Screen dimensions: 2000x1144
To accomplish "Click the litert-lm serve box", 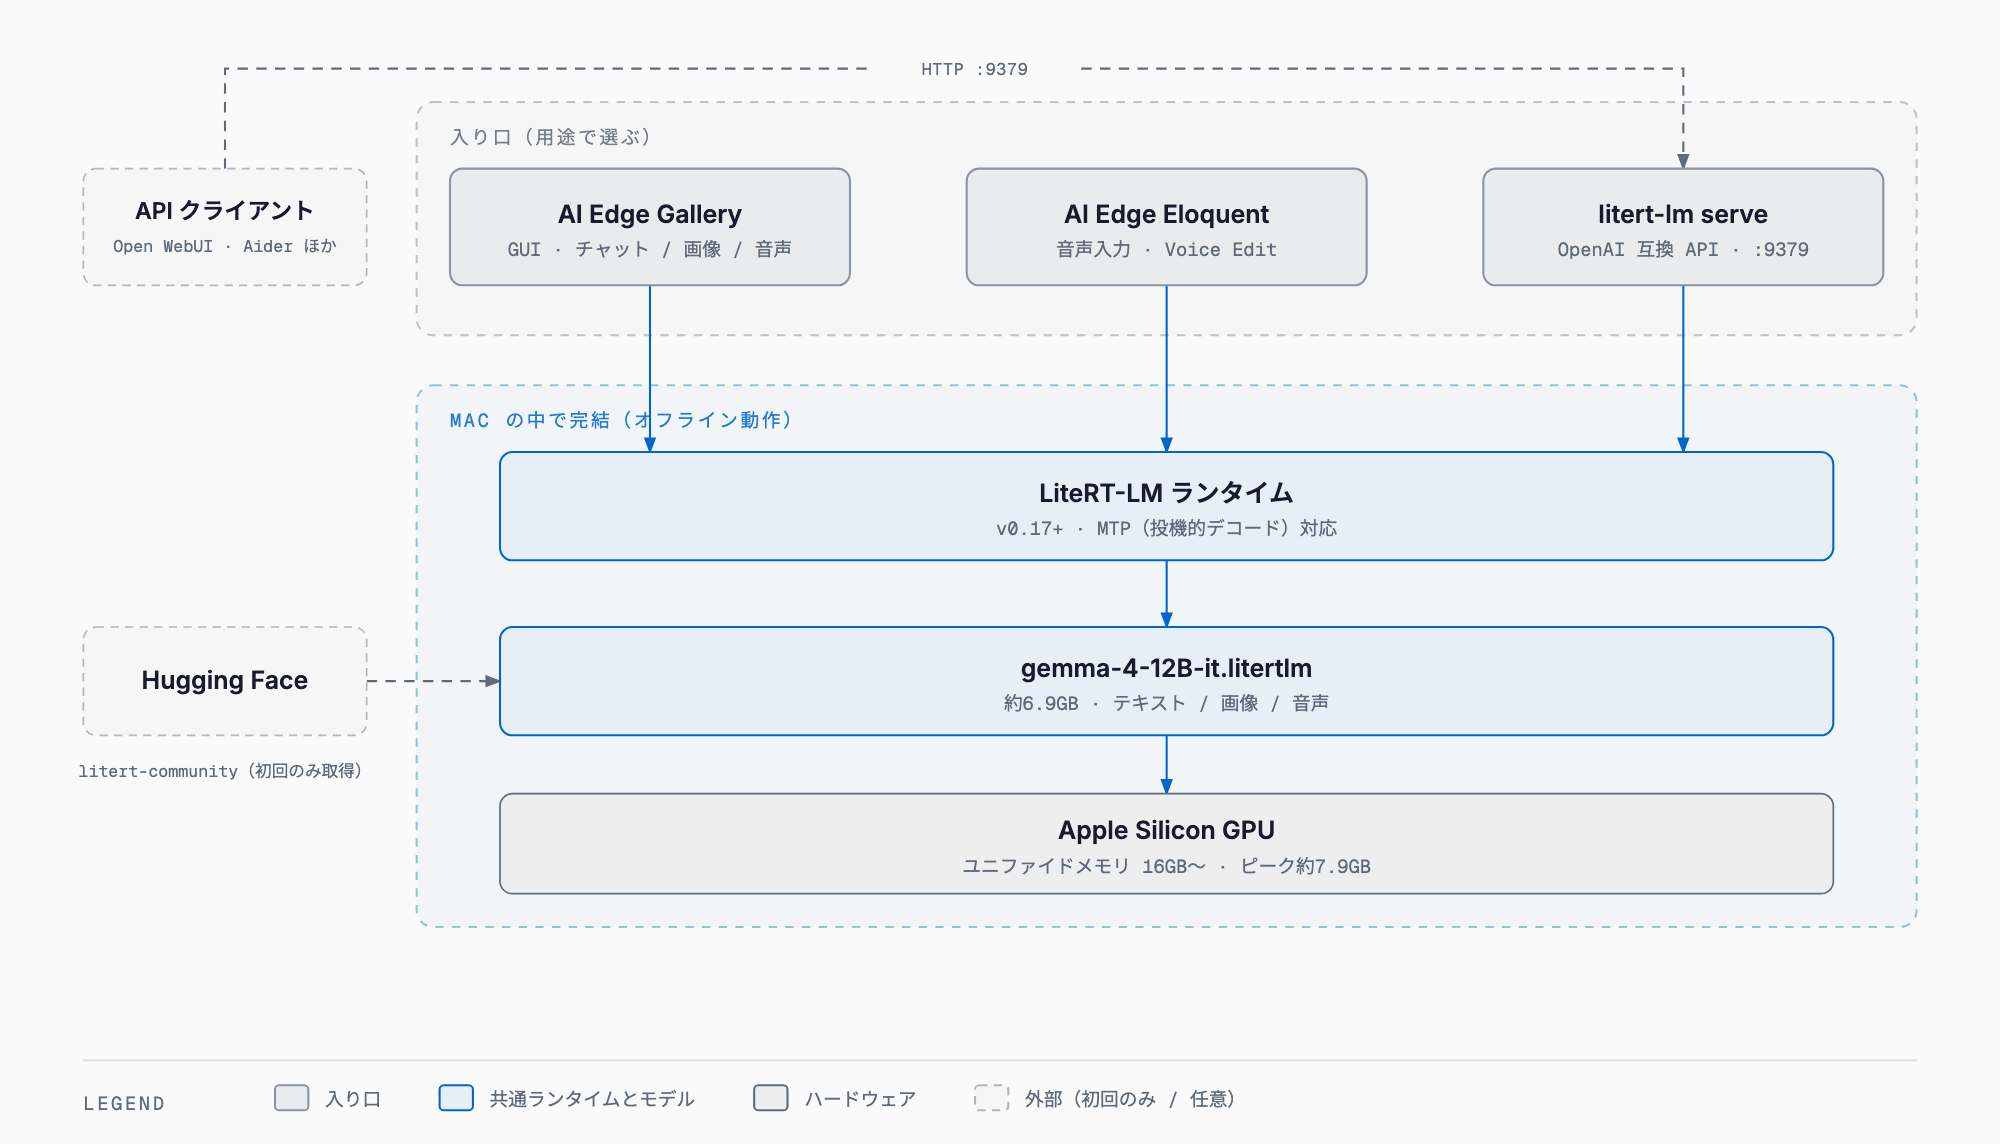I will (1683, 227).
